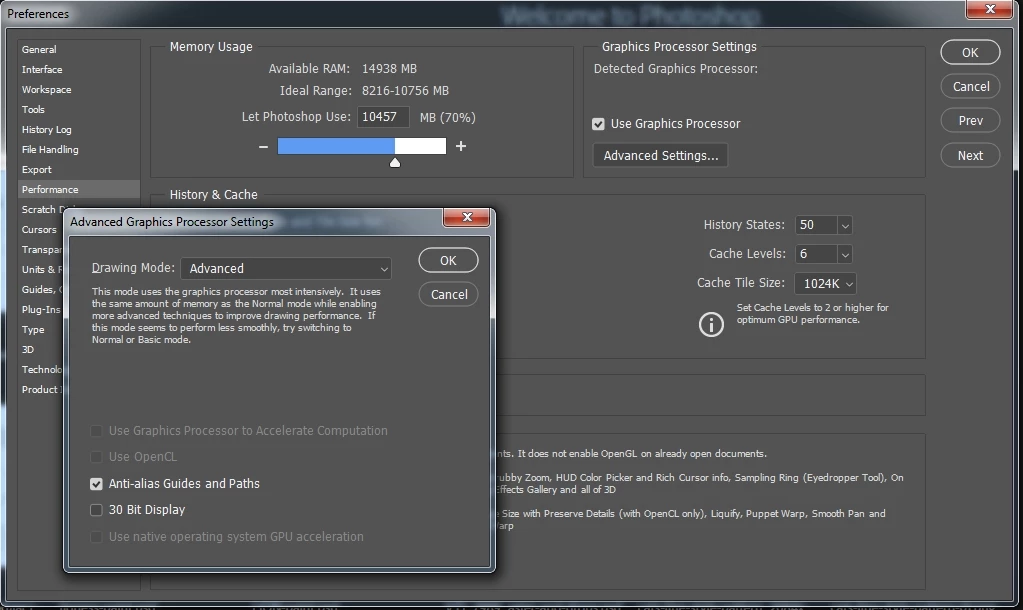Select General in the Preferences sidebar
1023x610 pixels.
[39, 50]
